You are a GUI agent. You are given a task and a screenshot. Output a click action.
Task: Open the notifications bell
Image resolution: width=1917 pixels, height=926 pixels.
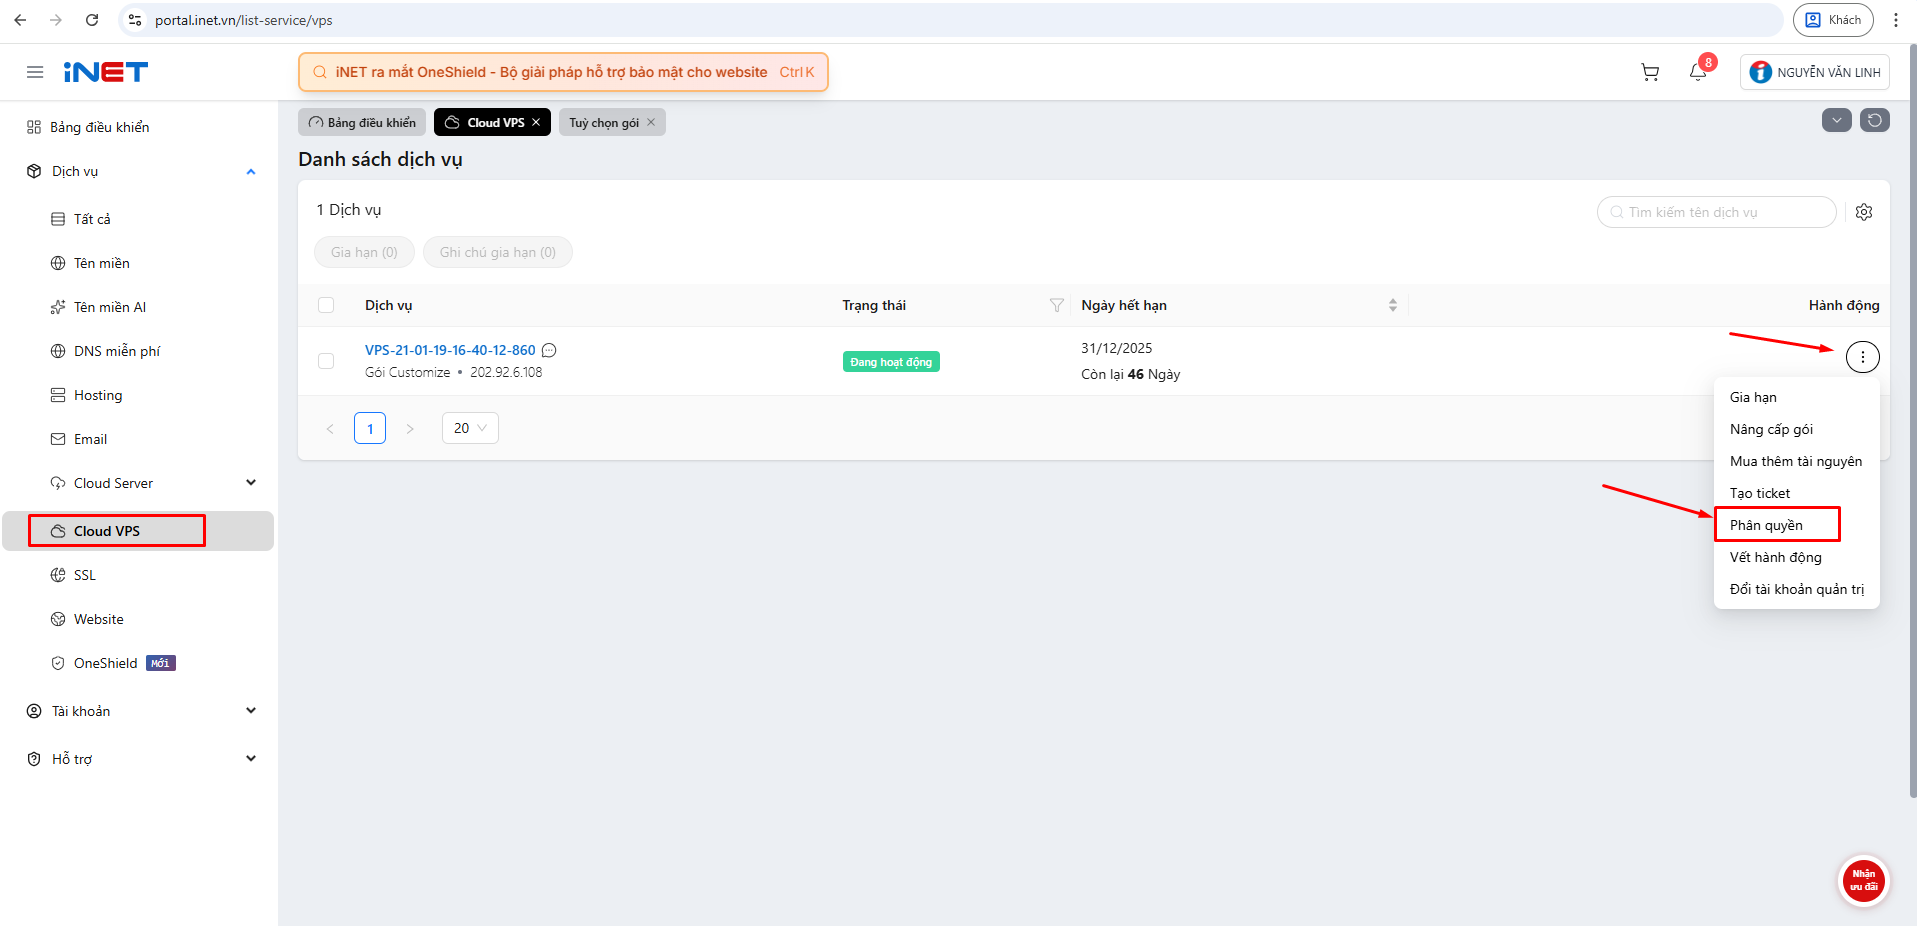1698,72
